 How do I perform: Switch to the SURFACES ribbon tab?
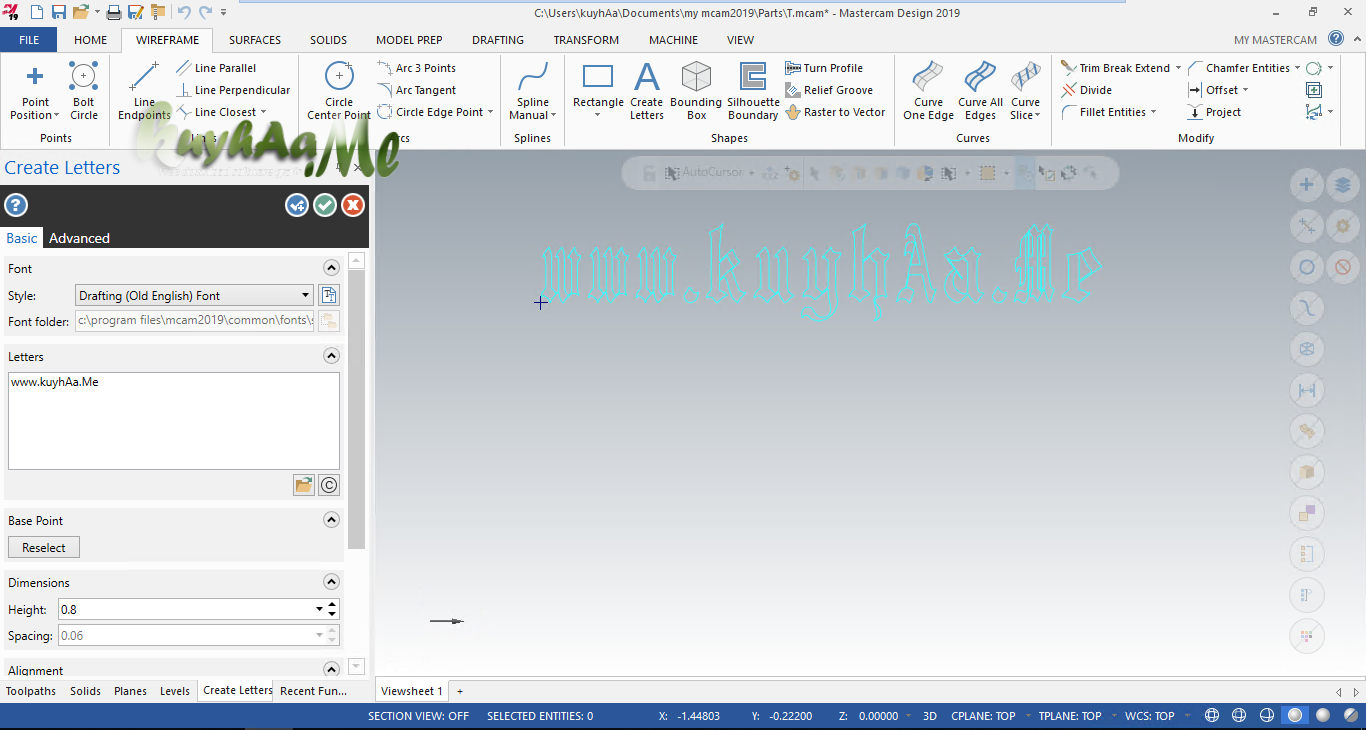tap(255, 40)
